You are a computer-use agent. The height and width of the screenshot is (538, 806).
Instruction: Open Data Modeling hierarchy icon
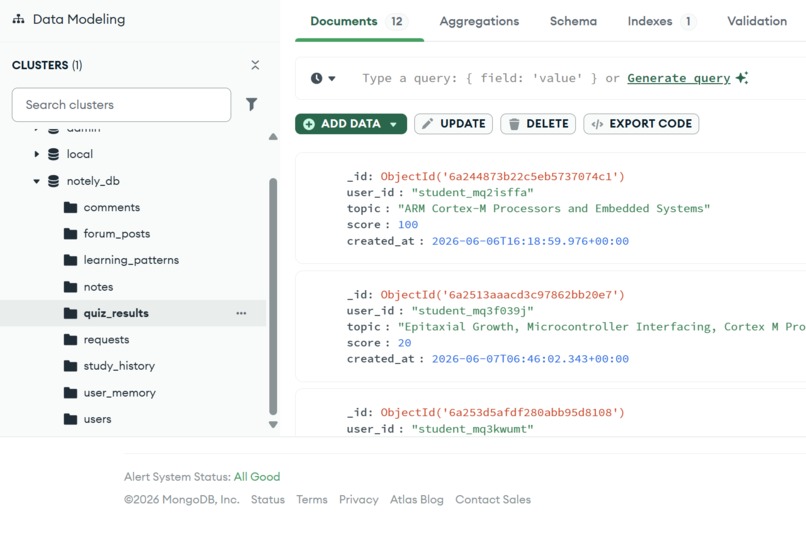(19, 20)
